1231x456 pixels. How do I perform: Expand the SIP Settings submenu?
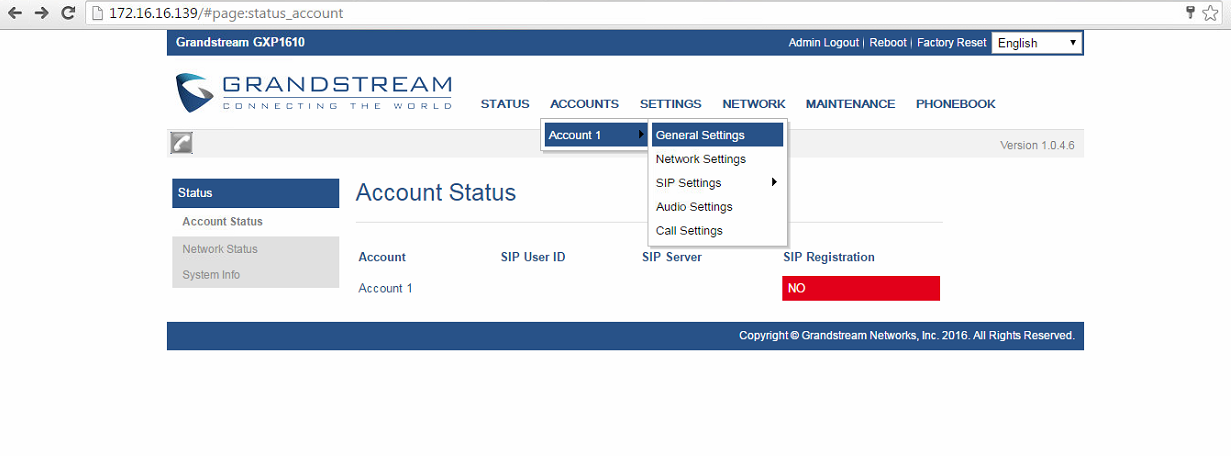click(717, 183)
